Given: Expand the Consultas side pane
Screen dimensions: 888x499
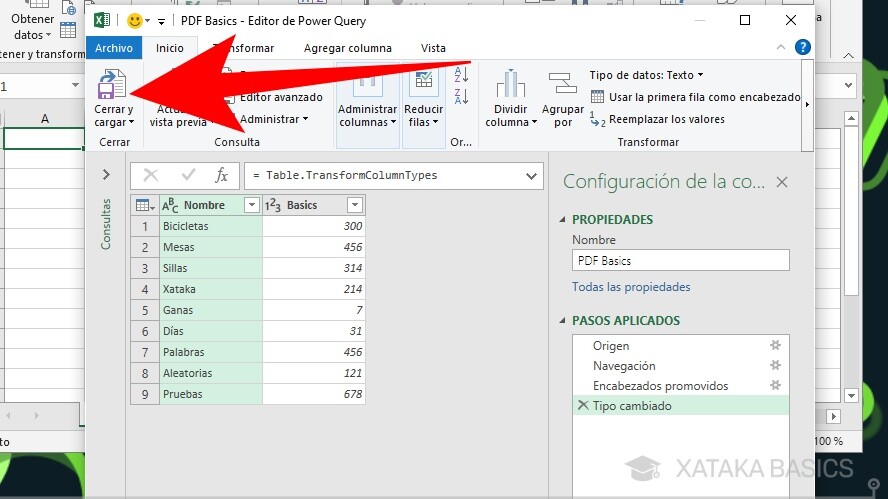Looking at the screenshot, I should (x=106, y=174).
